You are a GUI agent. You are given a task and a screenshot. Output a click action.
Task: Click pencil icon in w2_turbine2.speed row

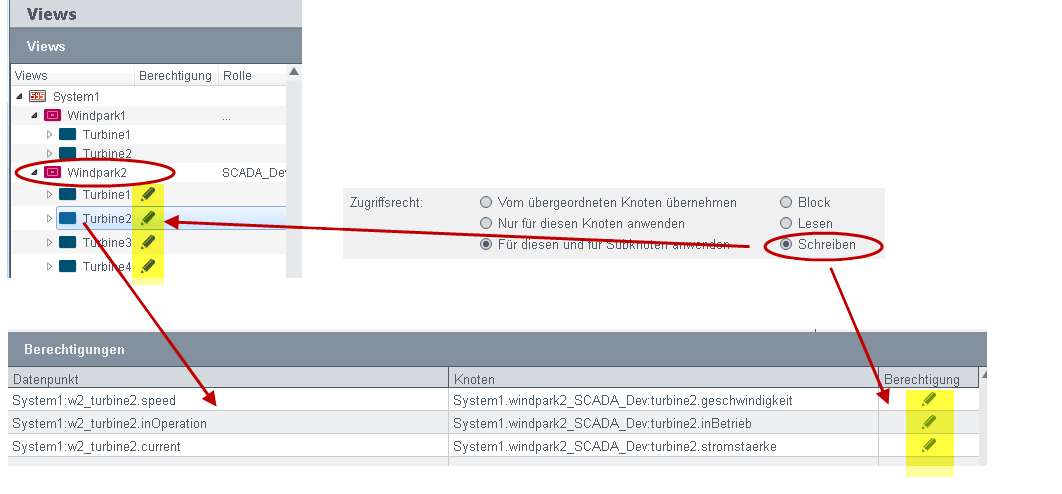[929, 399]
